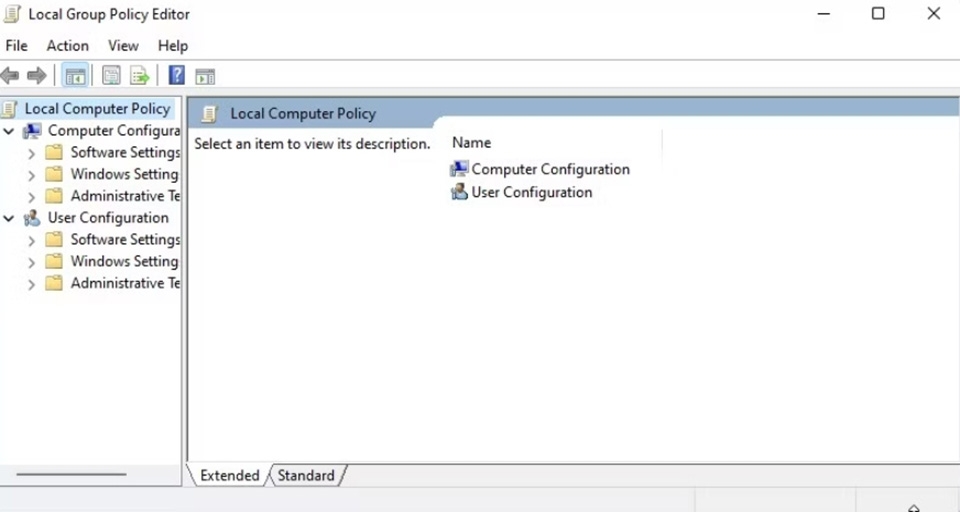Click Computer Configuration icon in tree
The image size is (960, 512).
tap(32, 131)
